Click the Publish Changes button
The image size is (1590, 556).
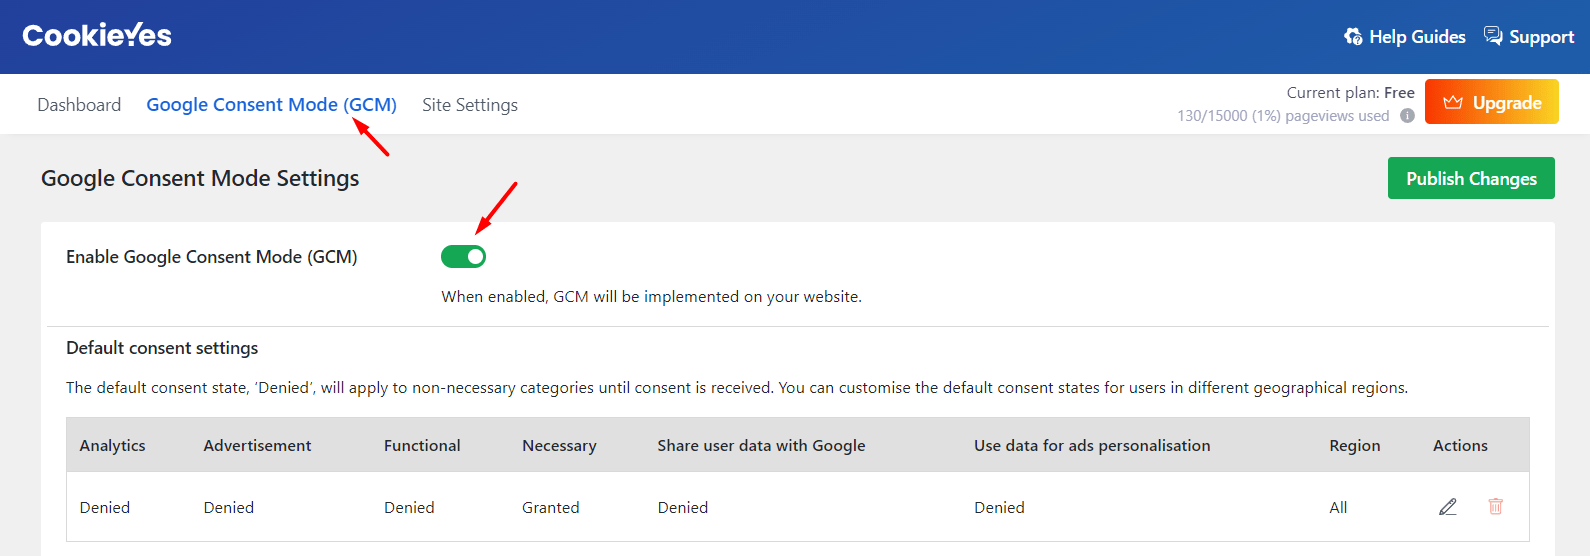pyautogui.click(x=1471, y=178)
